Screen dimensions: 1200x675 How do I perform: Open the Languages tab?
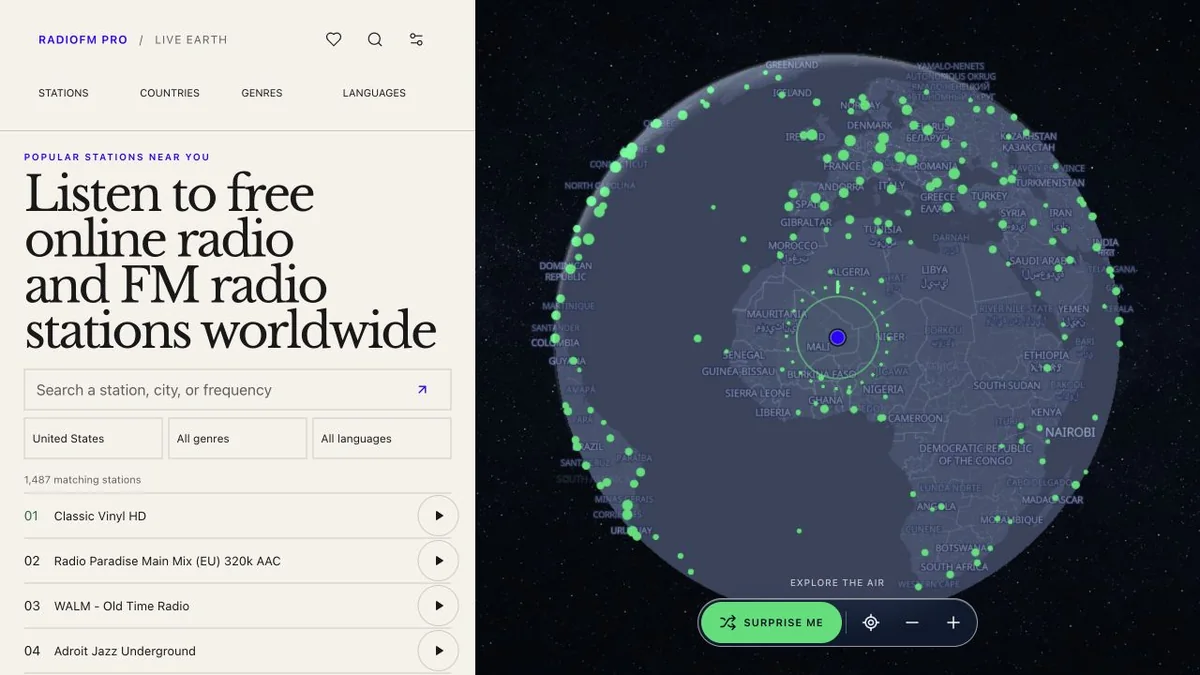tap(374, 93)
